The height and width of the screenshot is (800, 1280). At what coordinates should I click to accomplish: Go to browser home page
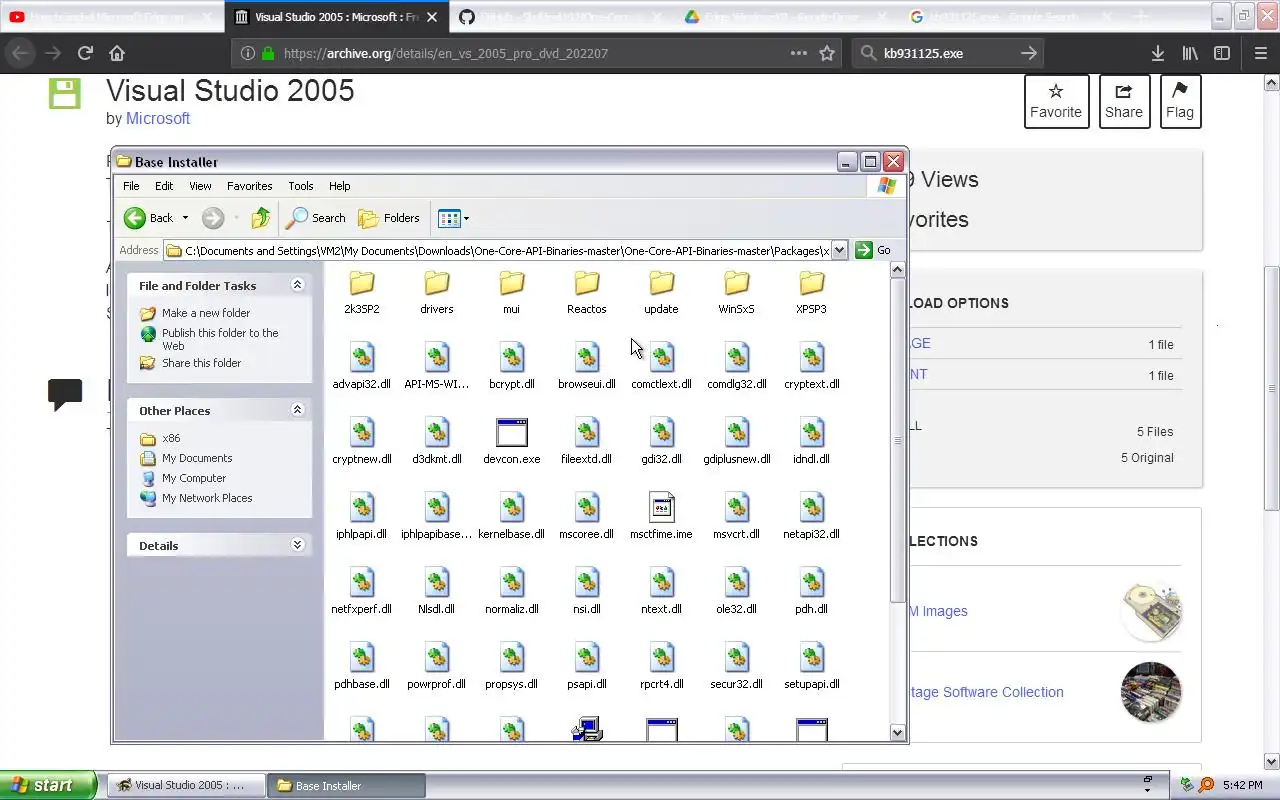coord(117,53)
